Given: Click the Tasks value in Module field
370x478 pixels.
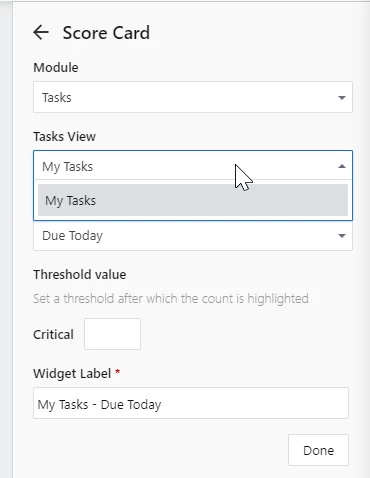Looking at the screenshot, I should (x=57, y=98).
